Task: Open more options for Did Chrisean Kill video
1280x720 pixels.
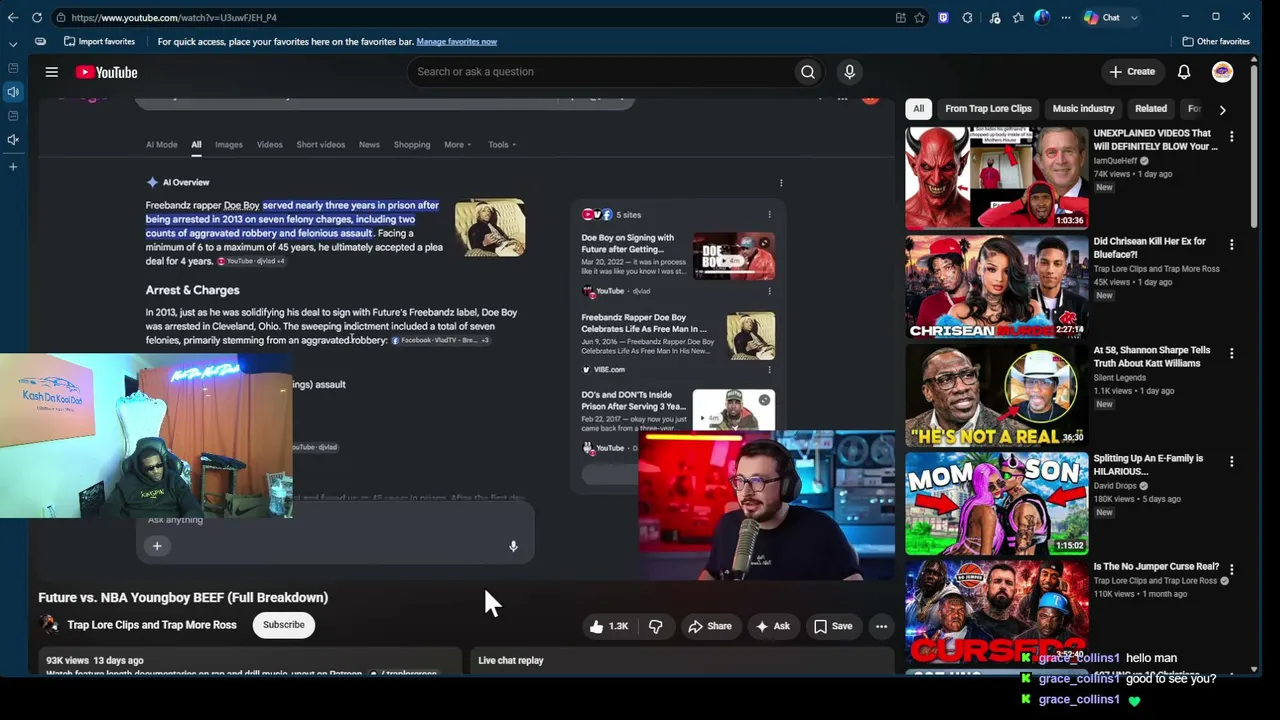Action: tap(1231, 244)
